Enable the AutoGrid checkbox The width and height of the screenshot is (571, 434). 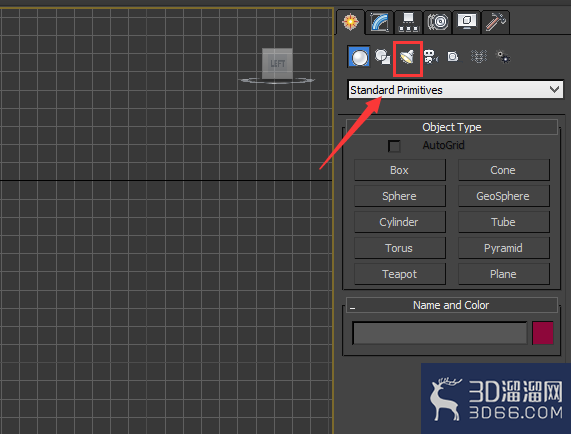point(394,146)
